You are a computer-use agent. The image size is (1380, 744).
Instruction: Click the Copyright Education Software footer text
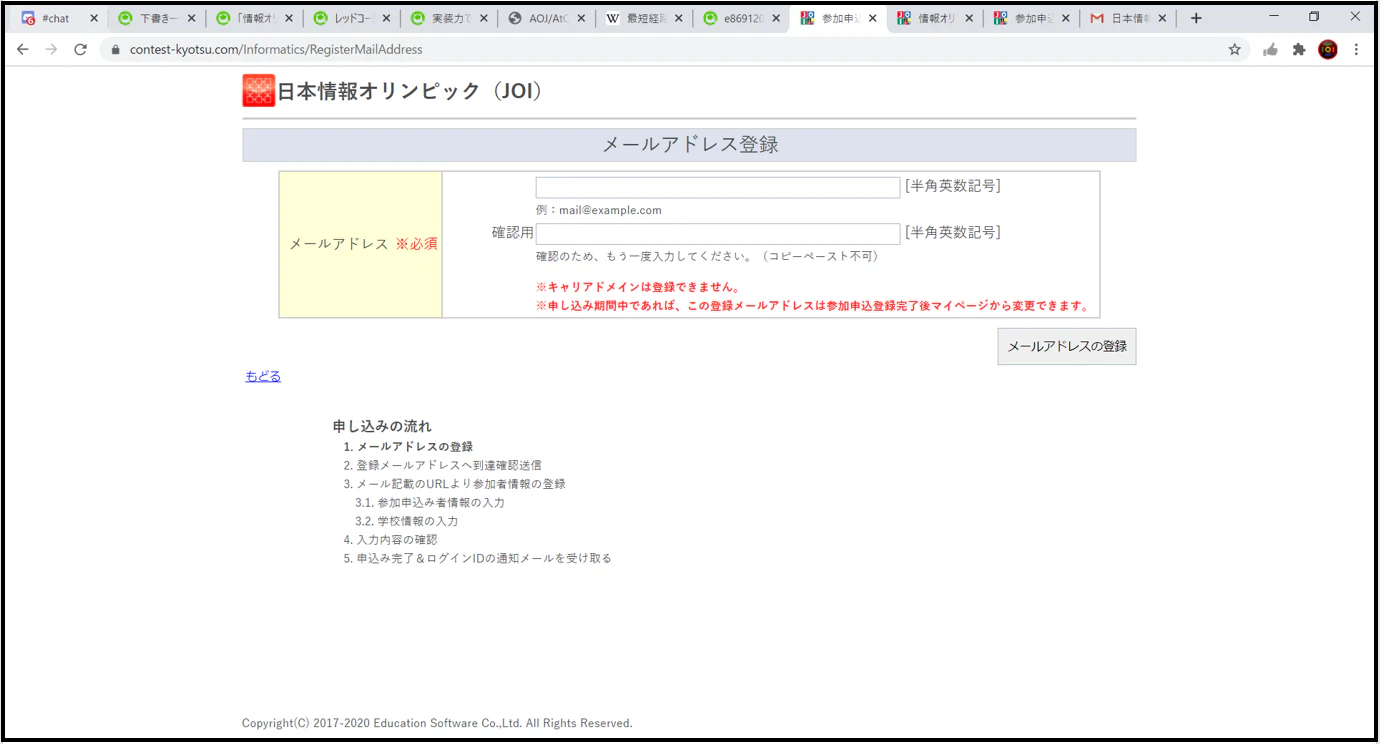coord(437,723)
